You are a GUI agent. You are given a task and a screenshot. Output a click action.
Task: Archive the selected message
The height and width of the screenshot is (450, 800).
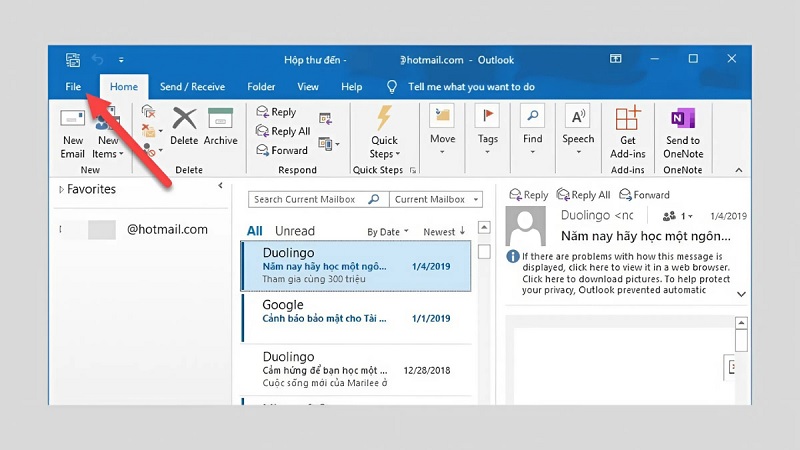click(x=220, y=127)
